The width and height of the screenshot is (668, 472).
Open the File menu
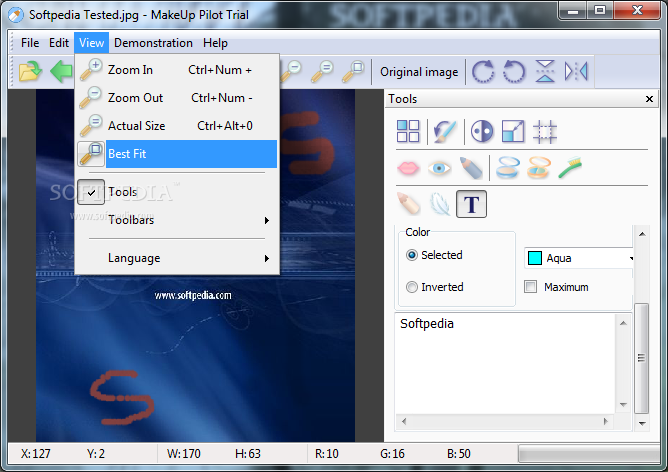point(30,43)
